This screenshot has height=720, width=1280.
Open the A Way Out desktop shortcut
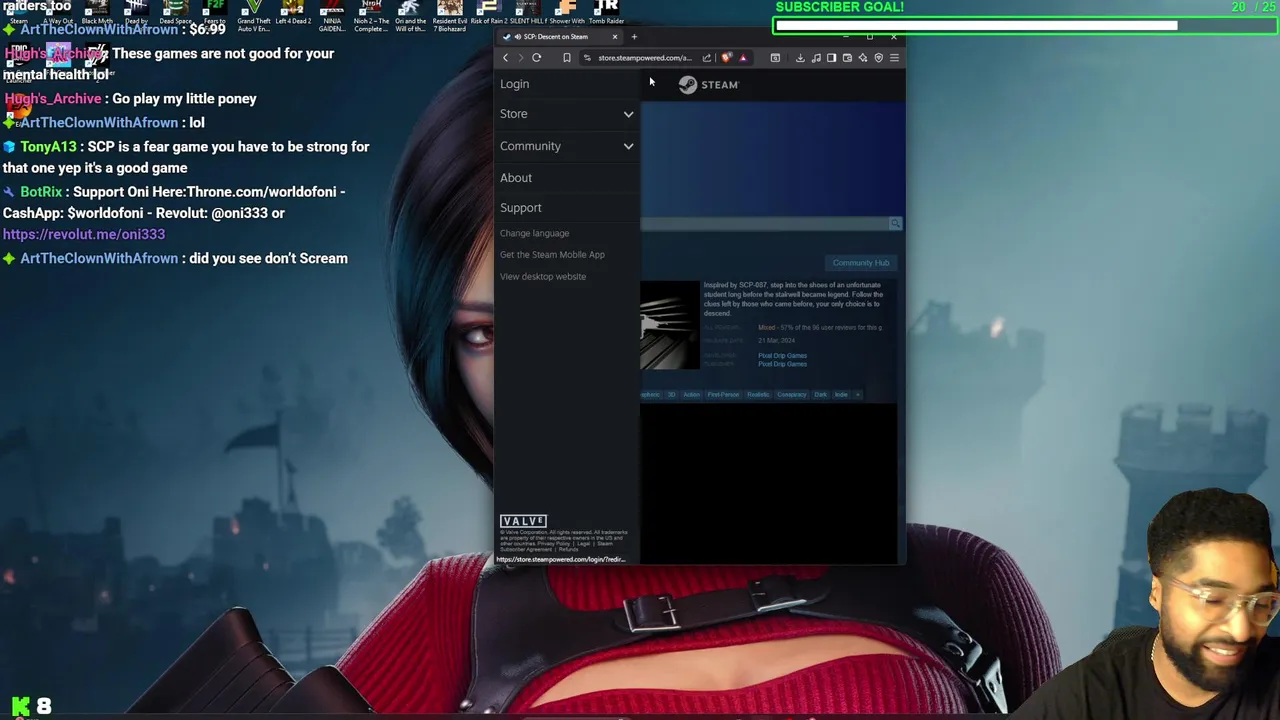click(57, 14)
